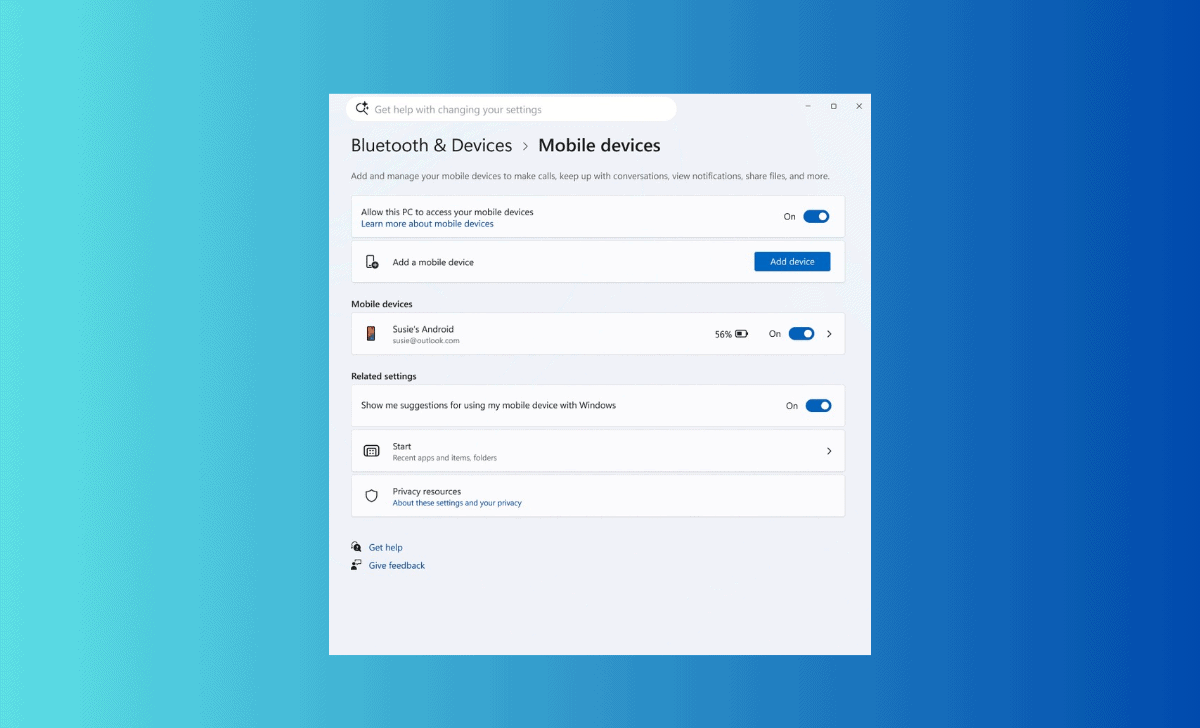
Task: Turn off mobile device suggestions toggle
Action: click(818, 406)
